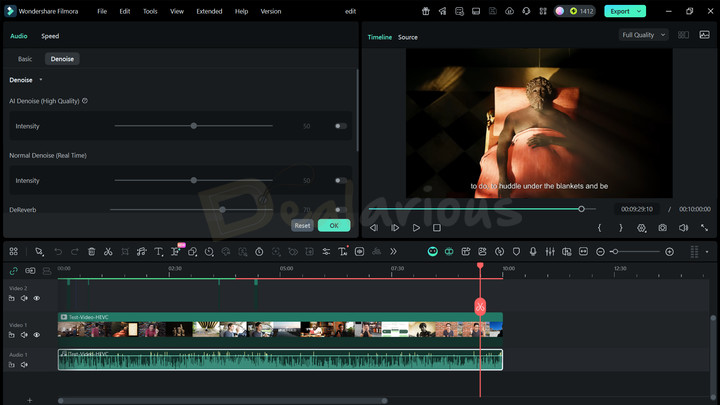720x405 pixels.
Task: Expand the Export button dropdown arrow
Action: [x=639, y=11]
